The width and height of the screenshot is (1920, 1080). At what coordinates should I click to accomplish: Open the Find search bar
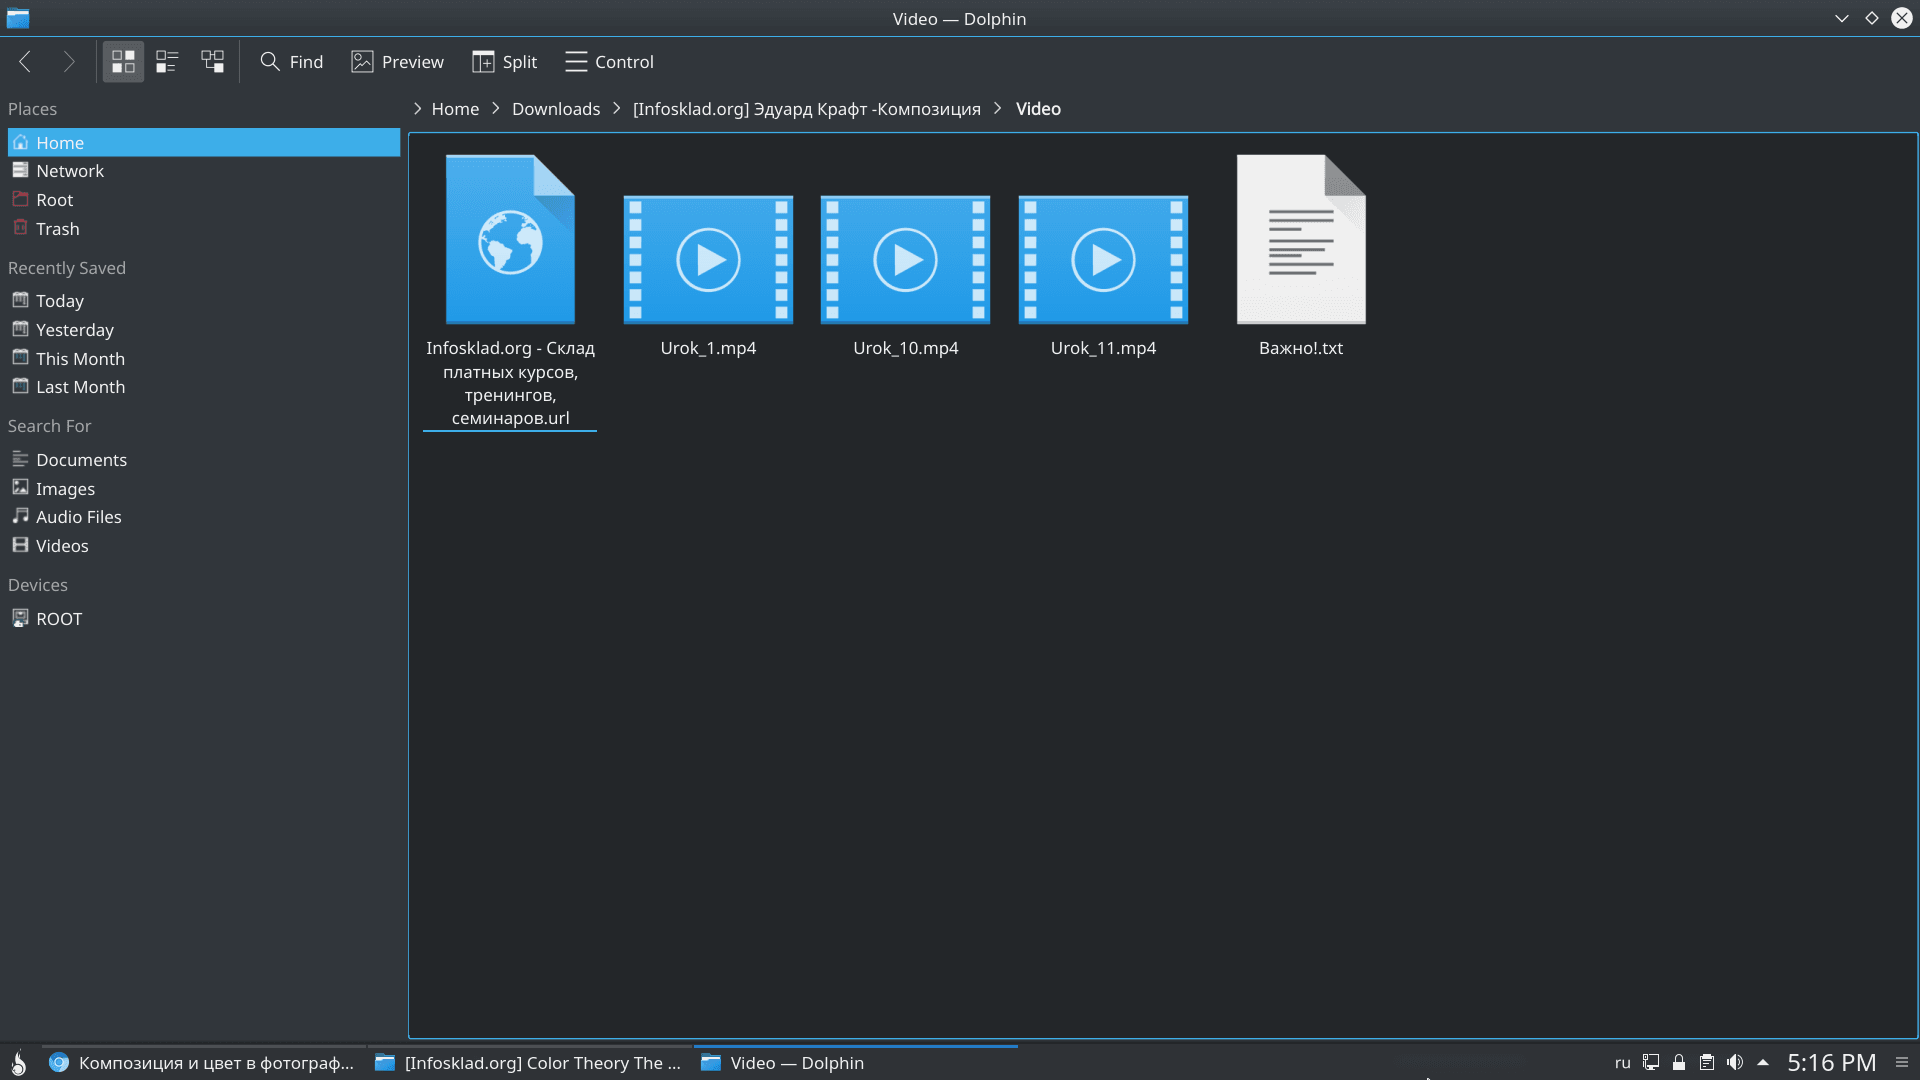pos(291,62)
